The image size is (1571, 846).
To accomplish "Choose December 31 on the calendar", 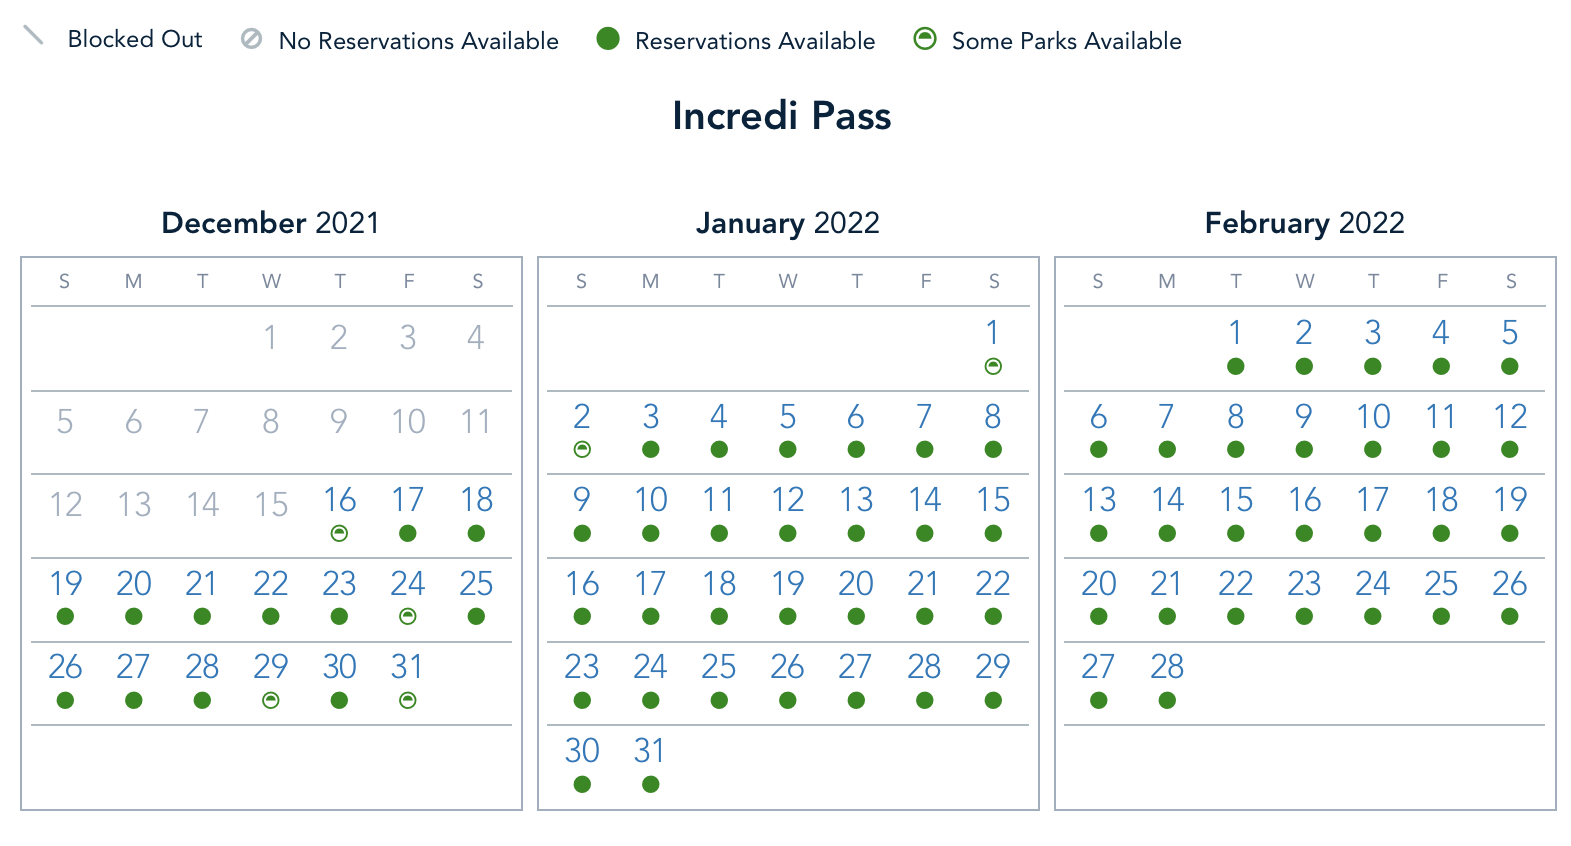I will point(407,667).
